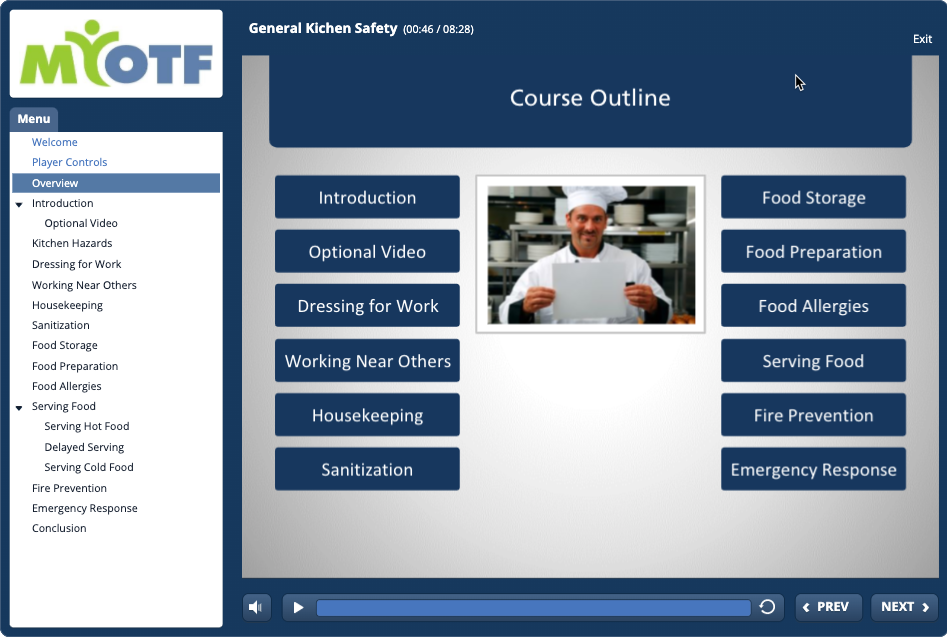Screen dimensions: 947x637
Task: Select the Menu tab
Action: click(x=34, y=119)
